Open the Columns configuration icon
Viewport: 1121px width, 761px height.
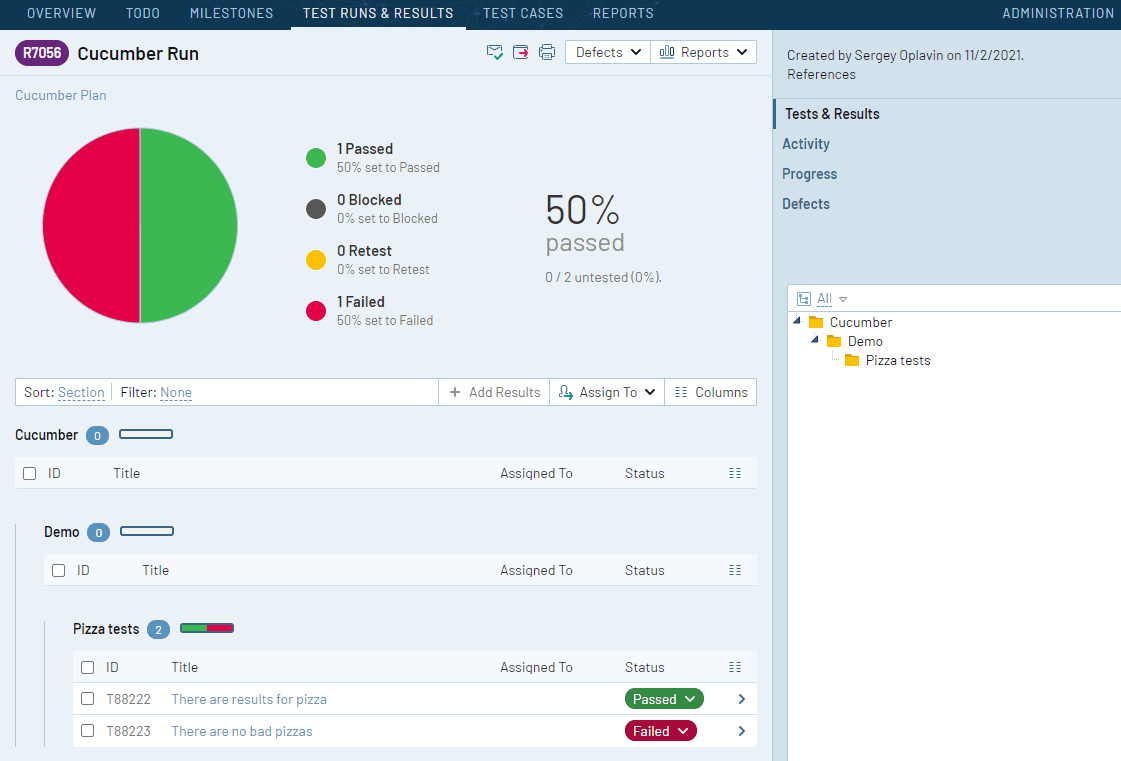[684, 392]
